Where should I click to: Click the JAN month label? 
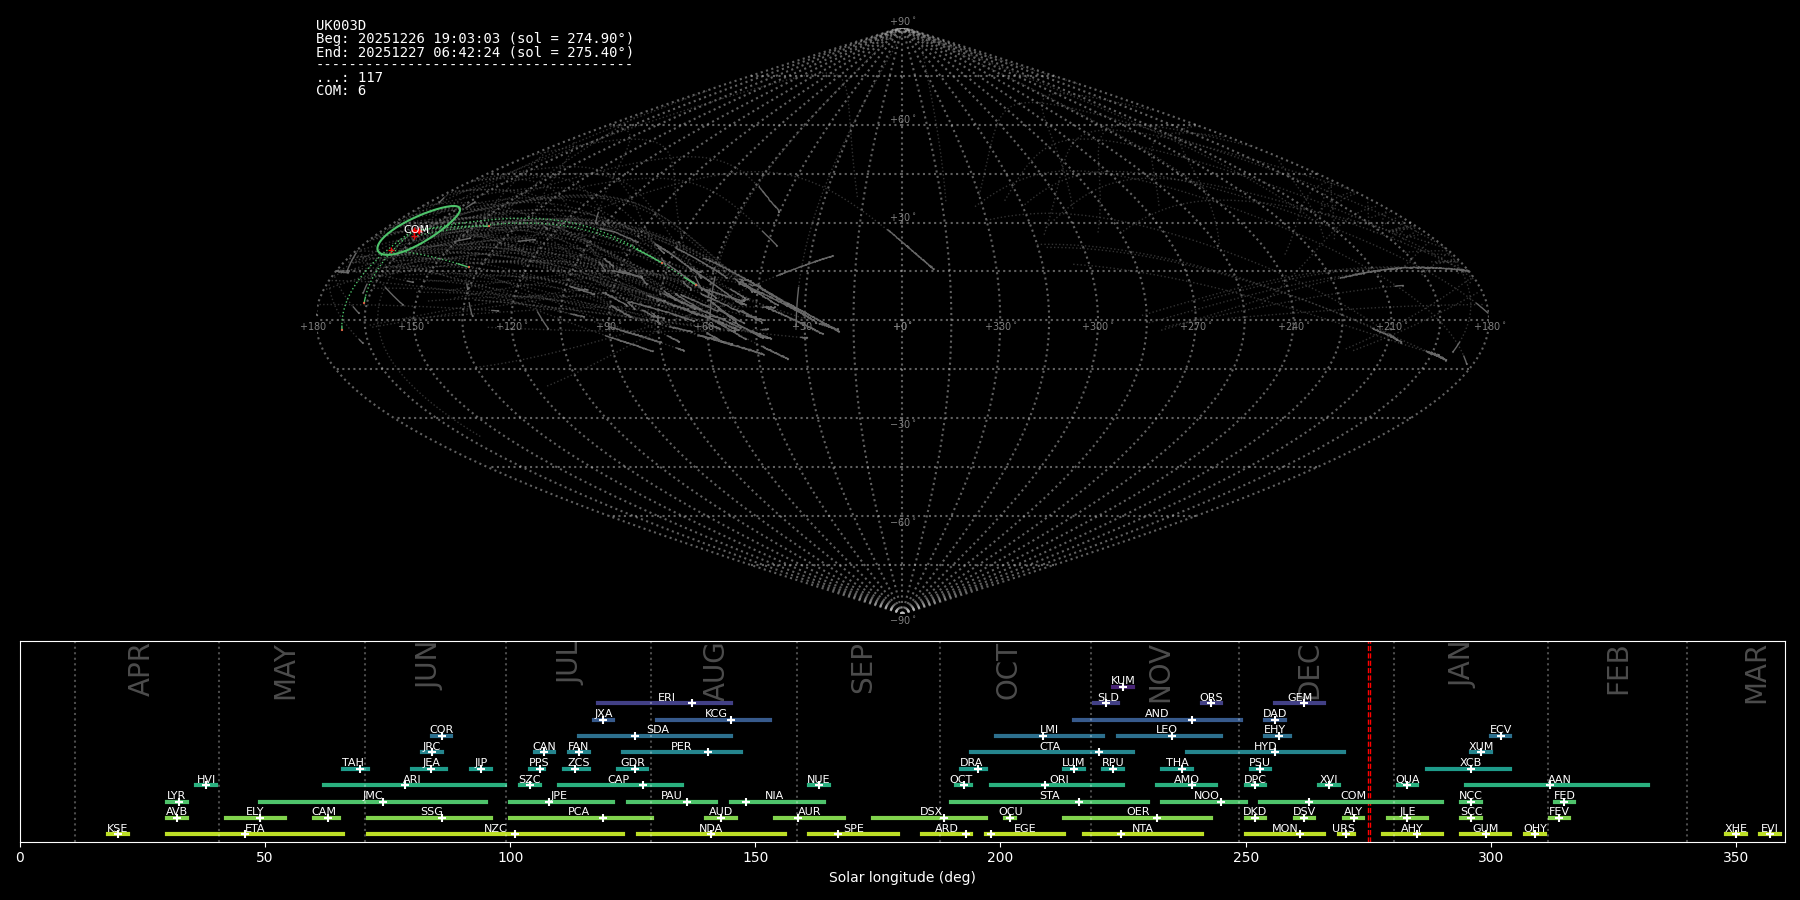pyautogui.click(x=1460, y=664)
